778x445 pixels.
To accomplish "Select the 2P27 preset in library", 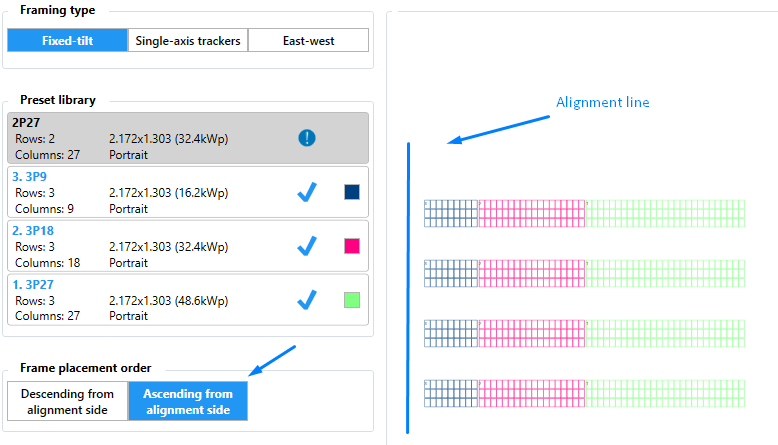I will [150, 138].
